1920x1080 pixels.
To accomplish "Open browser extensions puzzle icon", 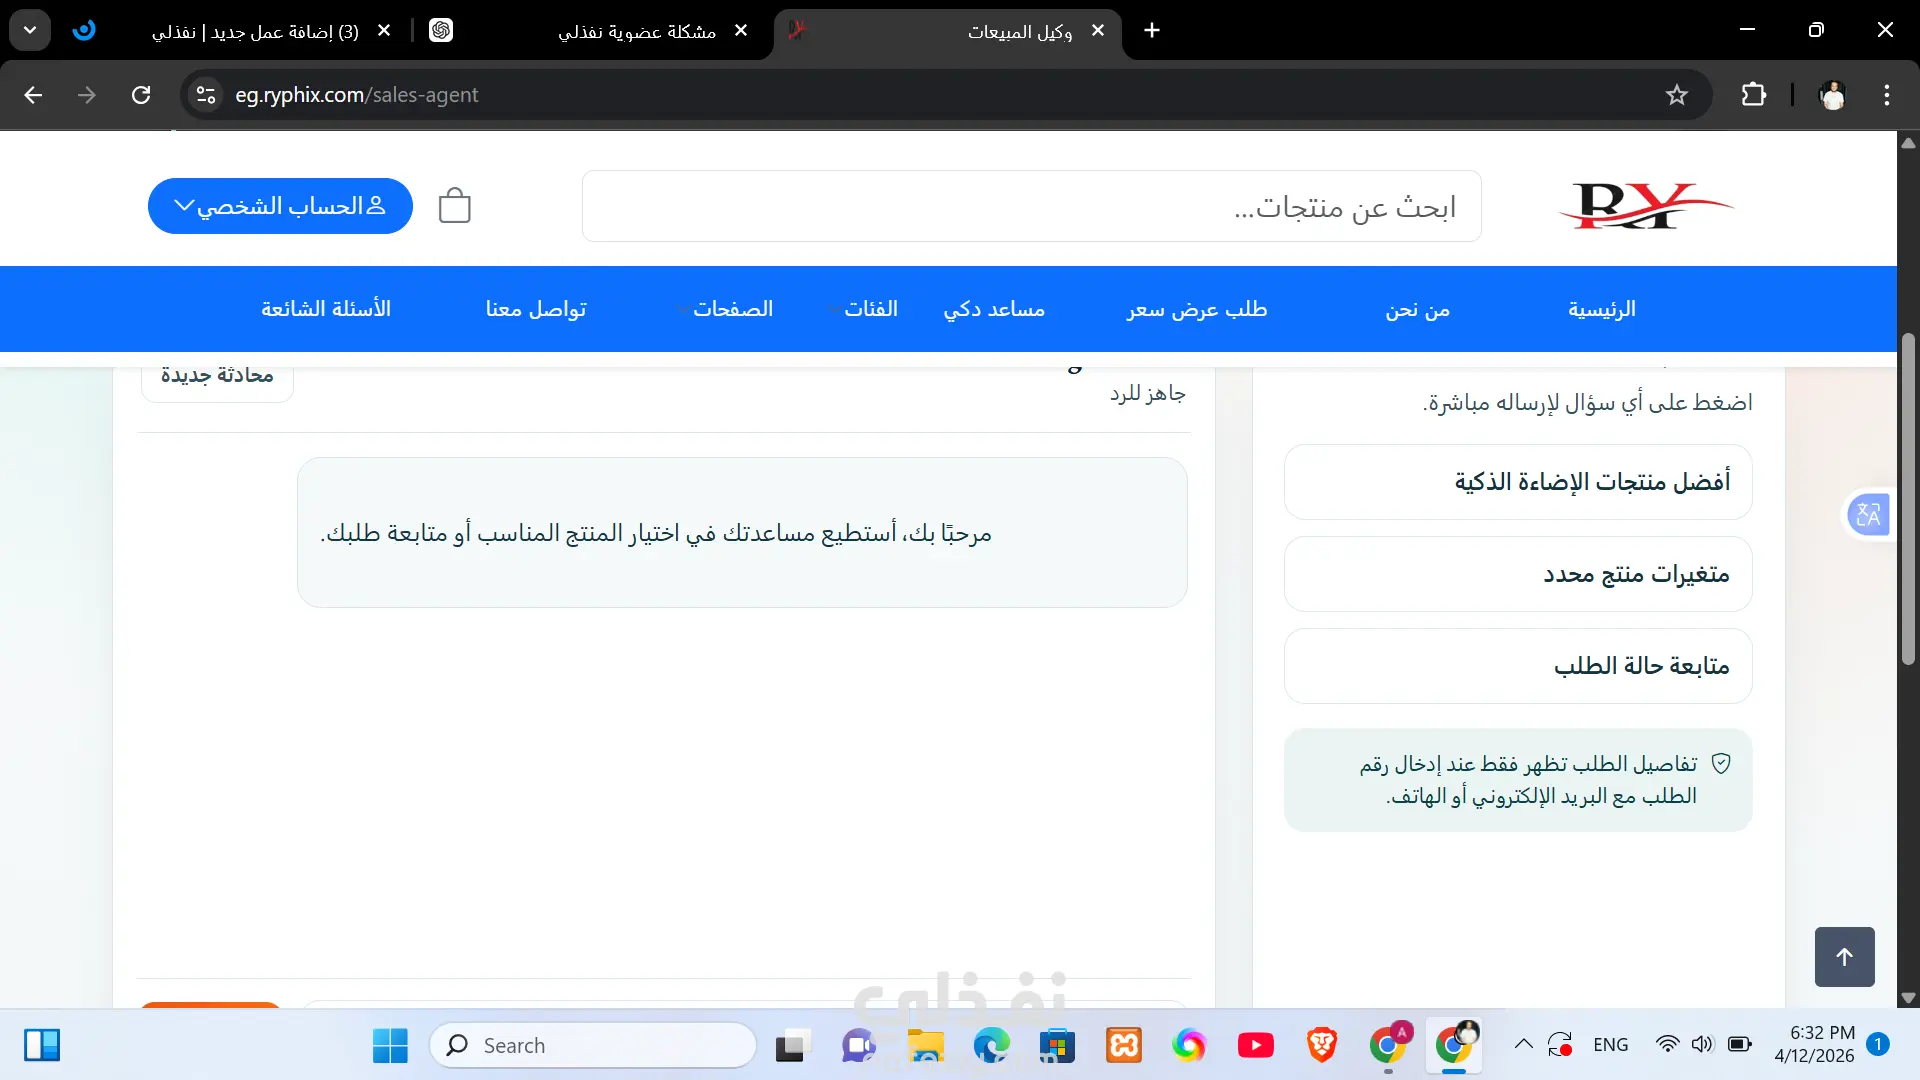I will pos(1754,95).
